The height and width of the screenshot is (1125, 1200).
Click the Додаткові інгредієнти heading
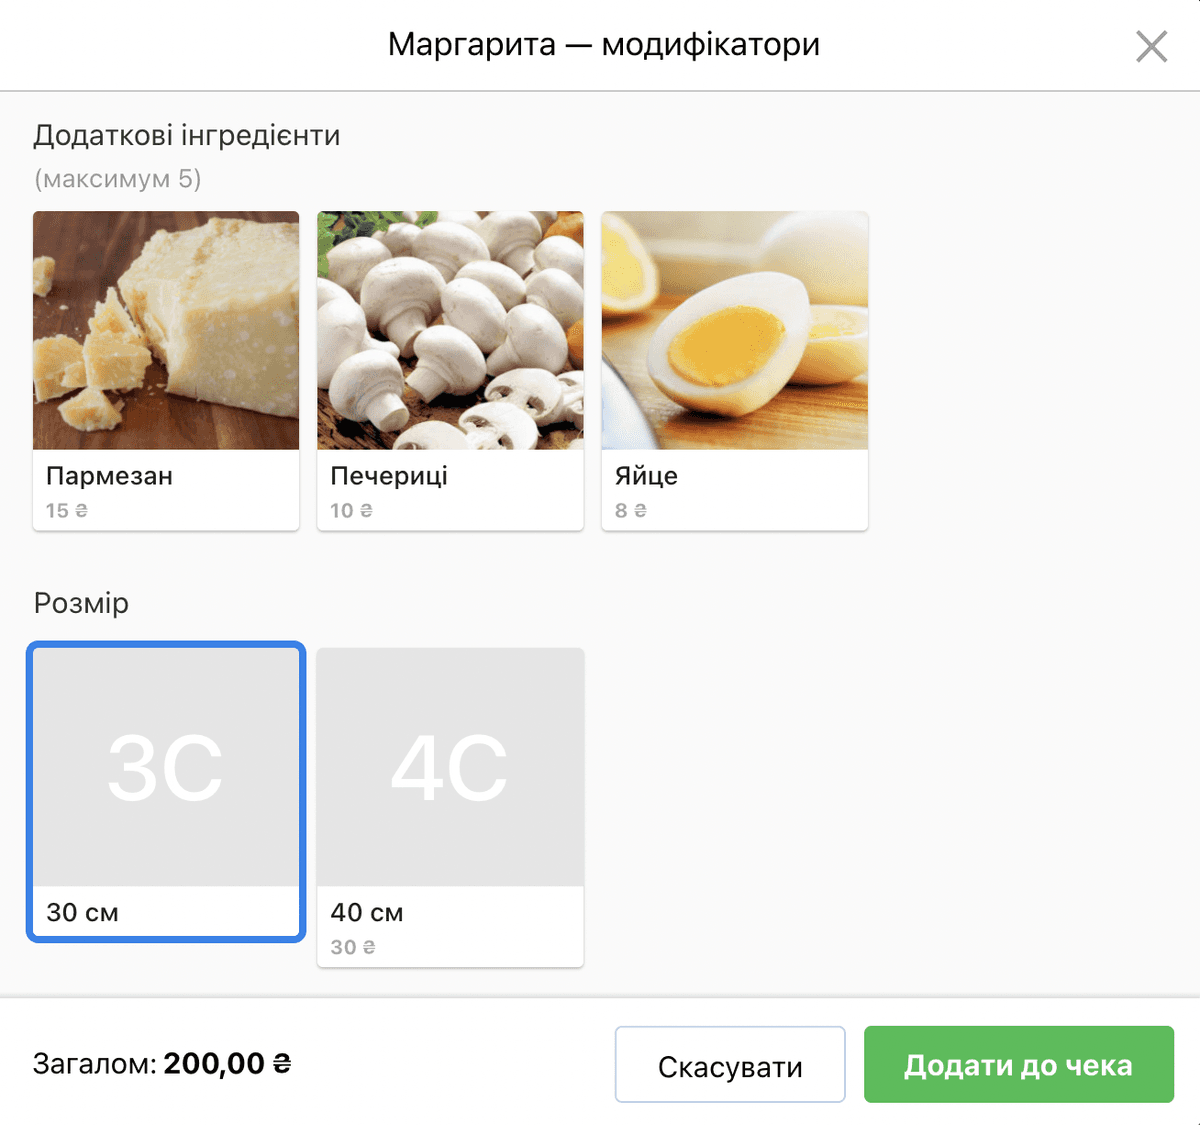point(187,135)
